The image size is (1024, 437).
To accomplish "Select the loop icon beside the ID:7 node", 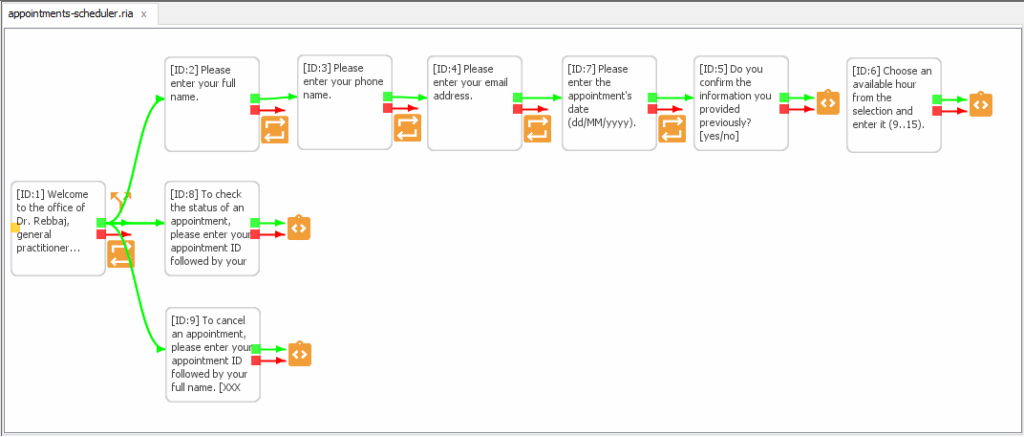I will [672, 128].
